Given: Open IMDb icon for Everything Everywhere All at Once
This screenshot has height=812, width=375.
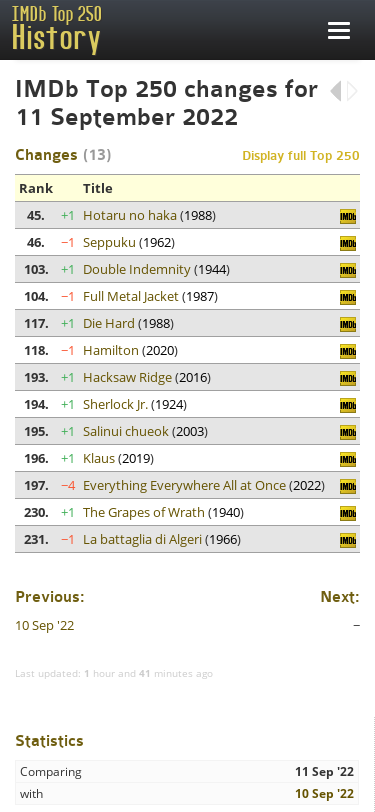Looking at the screenshot, I should [x=348, y=486].
